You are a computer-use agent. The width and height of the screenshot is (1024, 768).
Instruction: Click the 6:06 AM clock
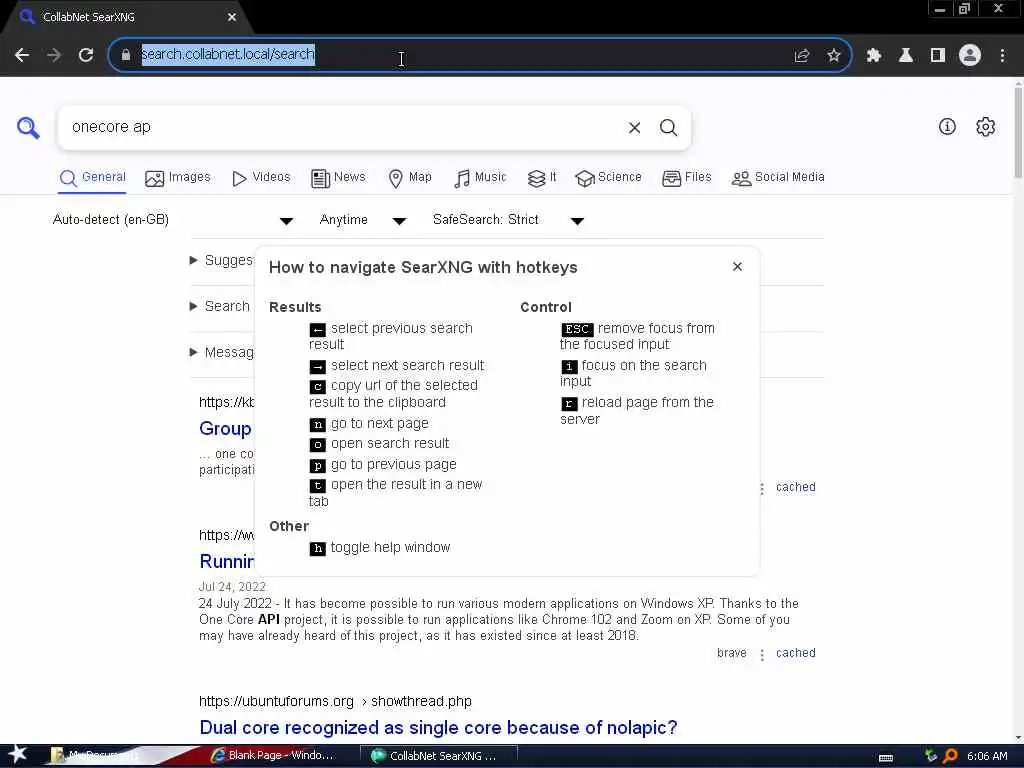pos(987,756)
